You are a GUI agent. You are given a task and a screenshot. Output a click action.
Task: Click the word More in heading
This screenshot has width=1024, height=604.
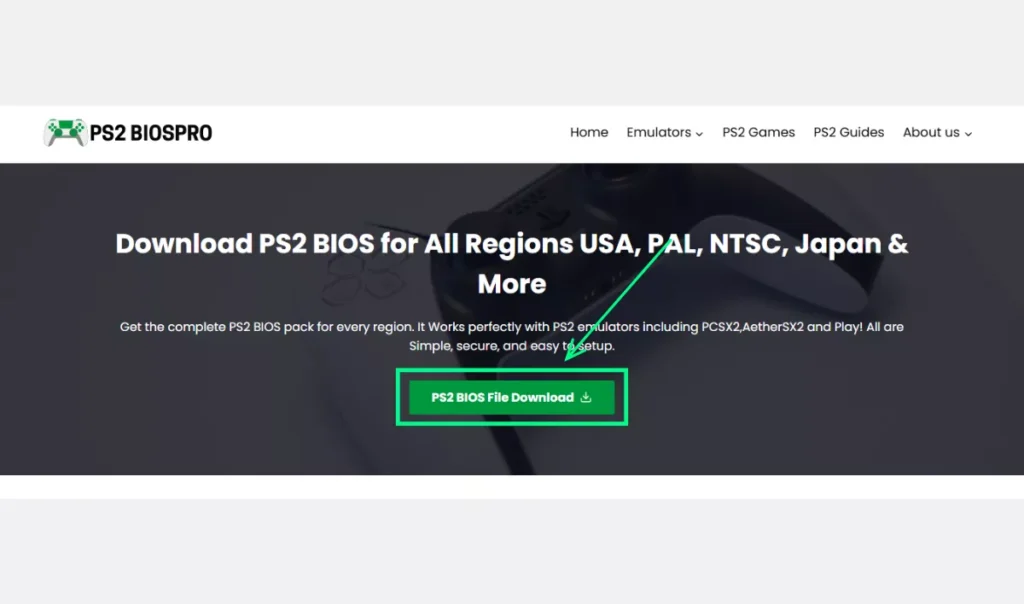(x=511, y=284)
